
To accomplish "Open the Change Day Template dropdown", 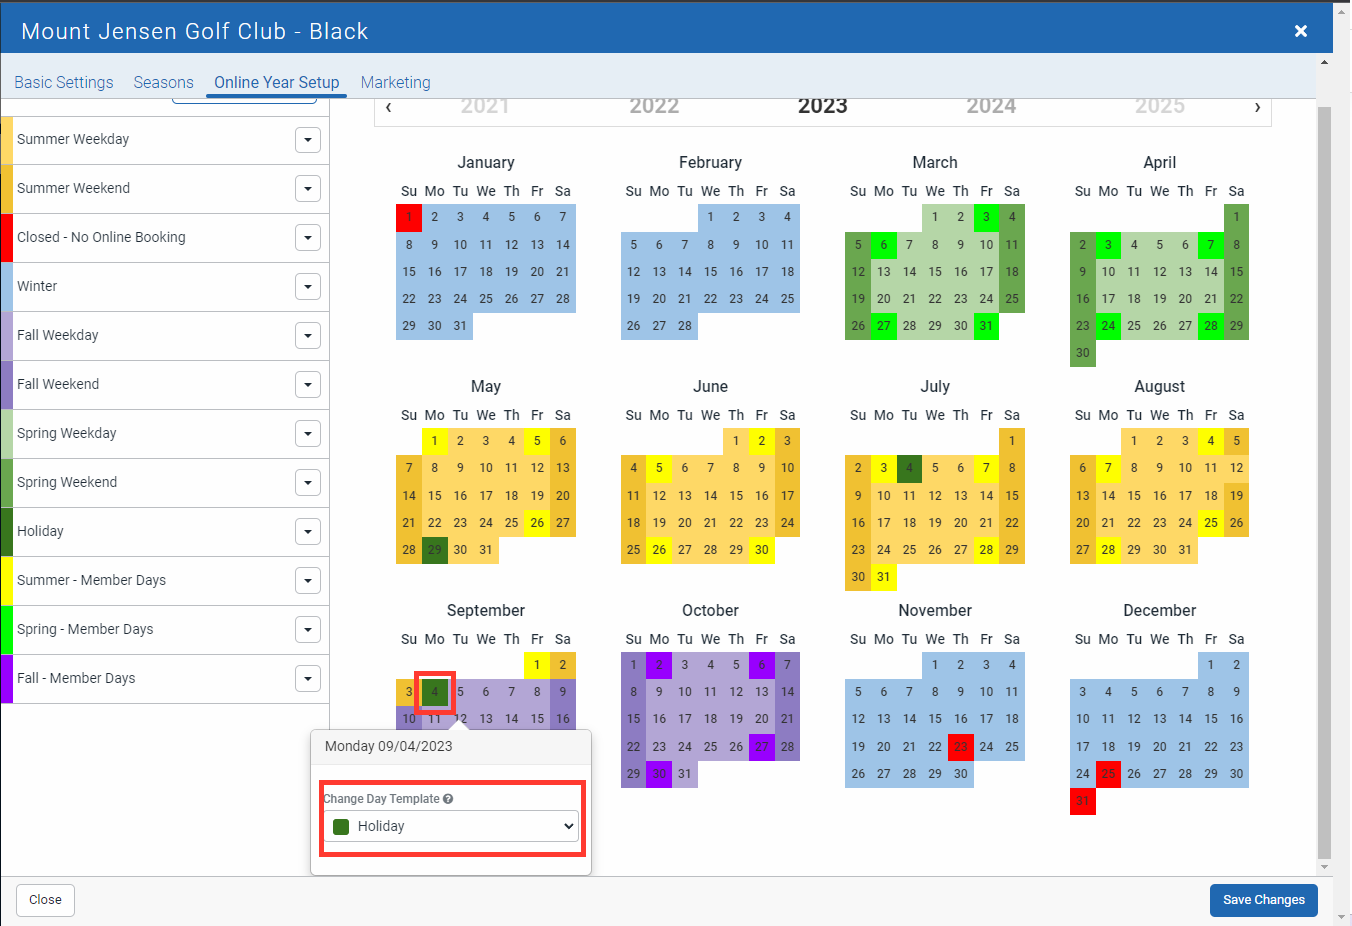I will tap(453, 826).
